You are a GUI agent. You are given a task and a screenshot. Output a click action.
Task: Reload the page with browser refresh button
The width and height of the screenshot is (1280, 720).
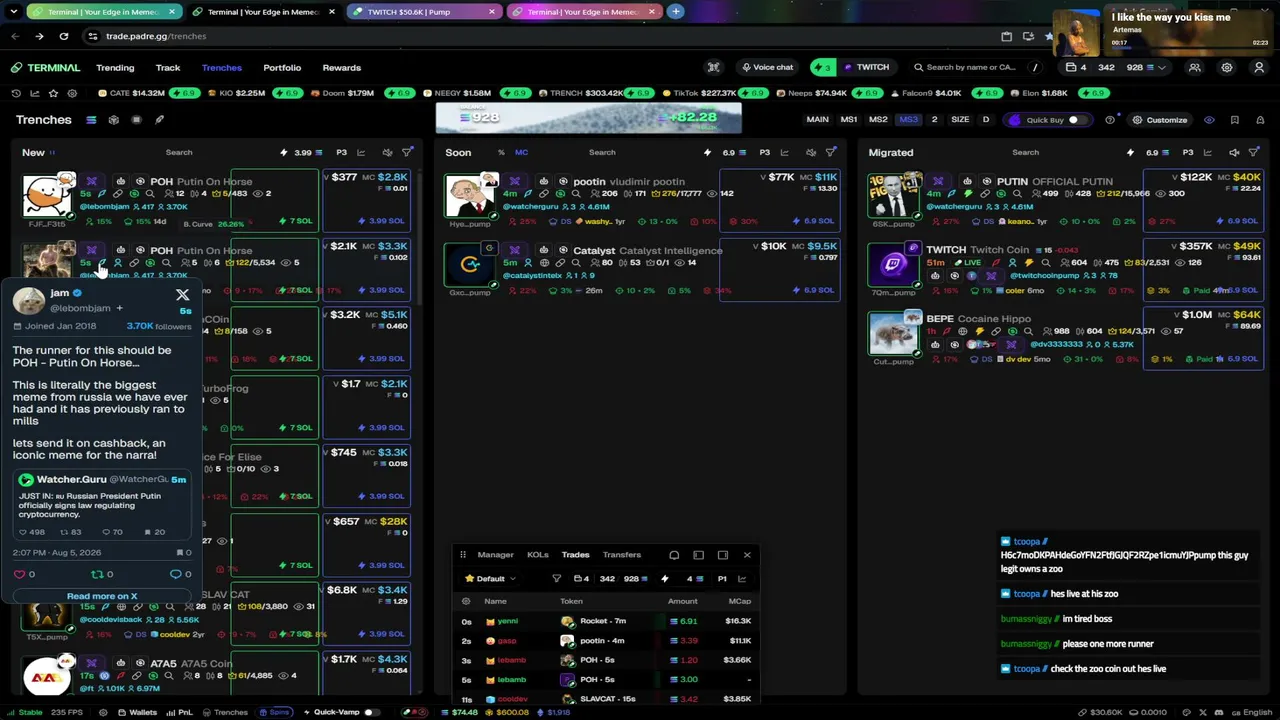[x=64, y=36]
